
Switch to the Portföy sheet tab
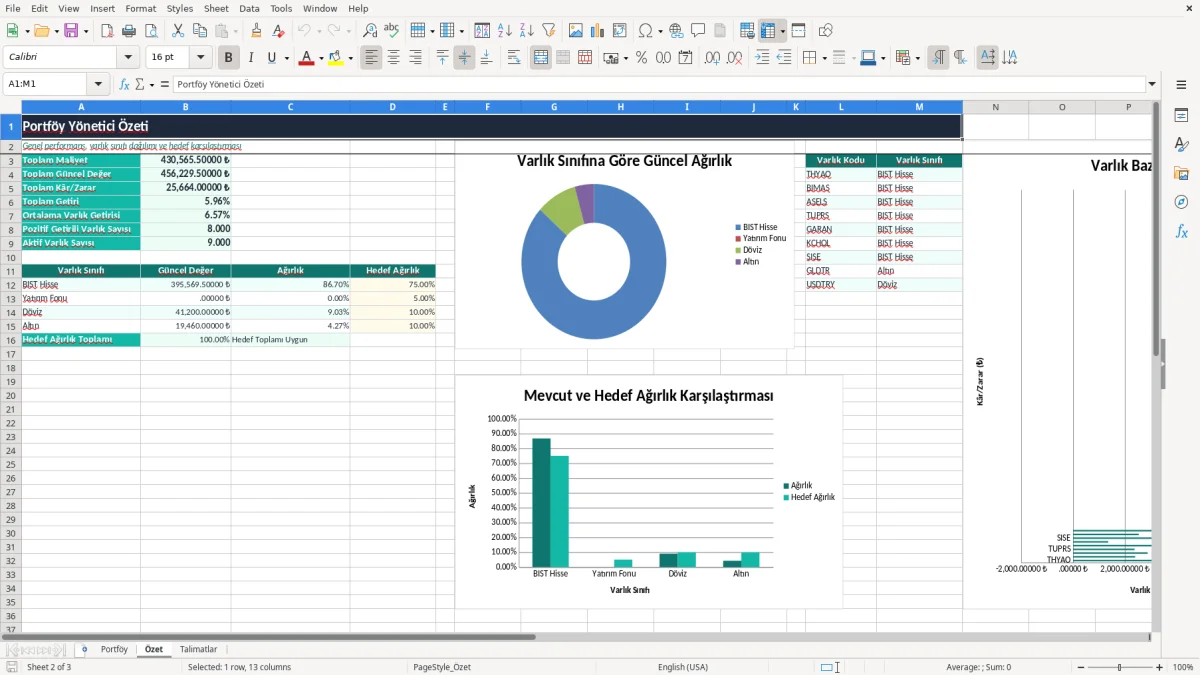pyautogui.click(x=114, y=649)
